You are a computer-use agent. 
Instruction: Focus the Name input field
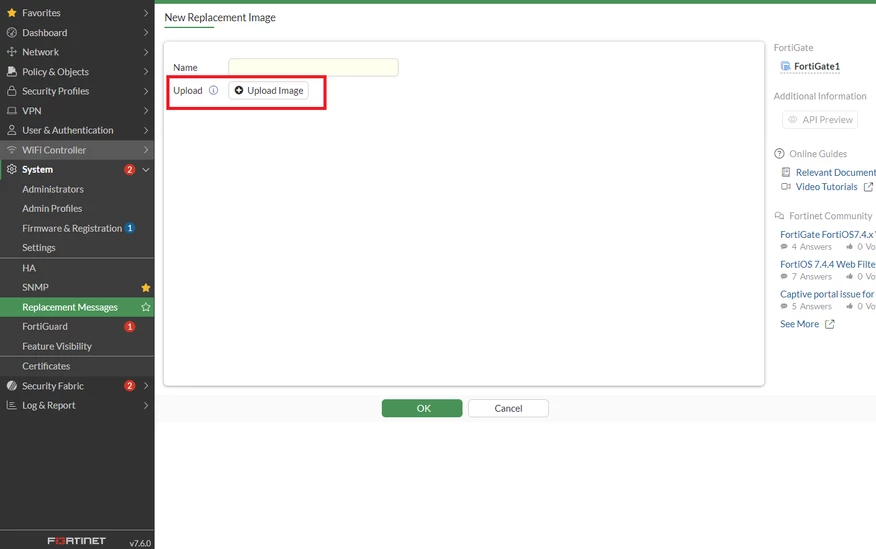tap(313, 67)
